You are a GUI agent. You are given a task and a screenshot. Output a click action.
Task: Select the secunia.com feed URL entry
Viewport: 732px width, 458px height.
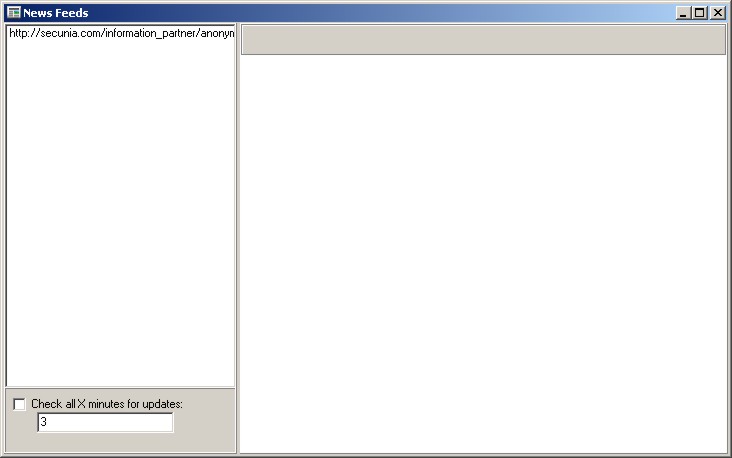121,33
